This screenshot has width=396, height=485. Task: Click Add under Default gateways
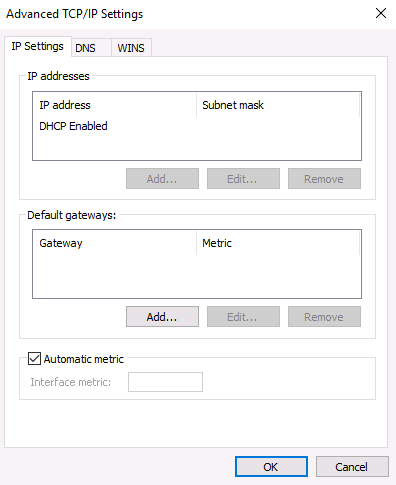[162, 317]
